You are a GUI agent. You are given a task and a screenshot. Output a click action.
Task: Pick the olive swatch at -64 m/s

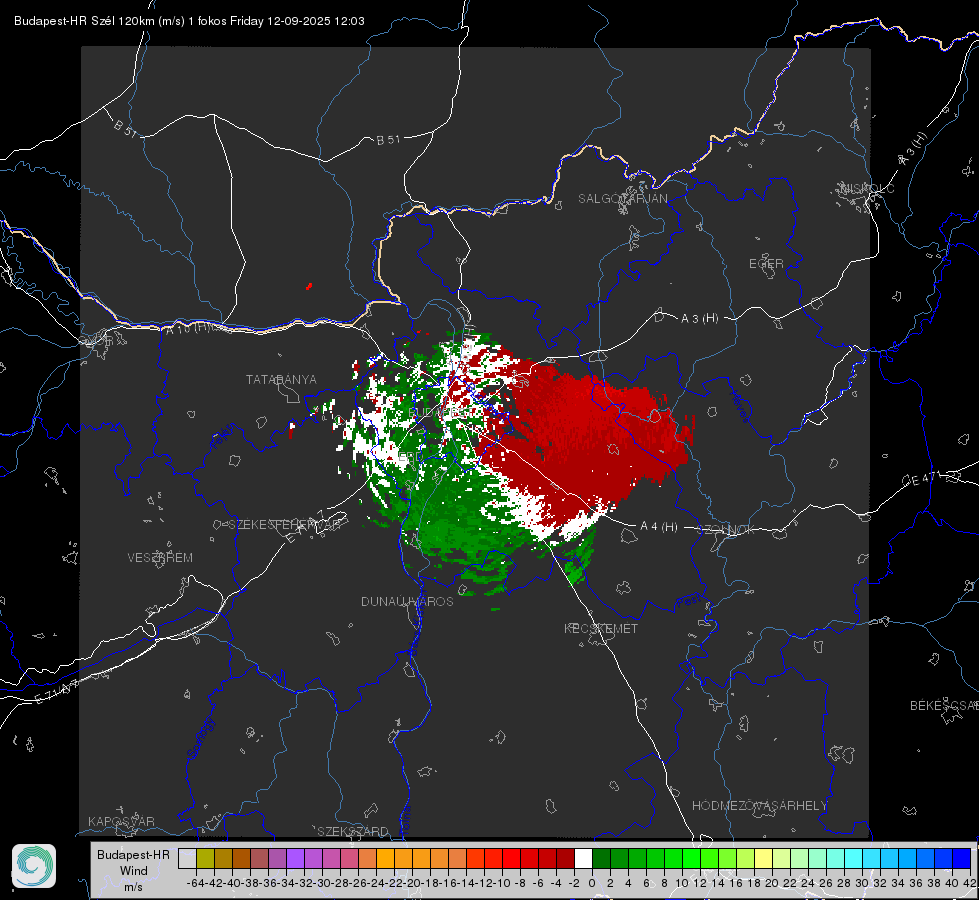point(205,858)
